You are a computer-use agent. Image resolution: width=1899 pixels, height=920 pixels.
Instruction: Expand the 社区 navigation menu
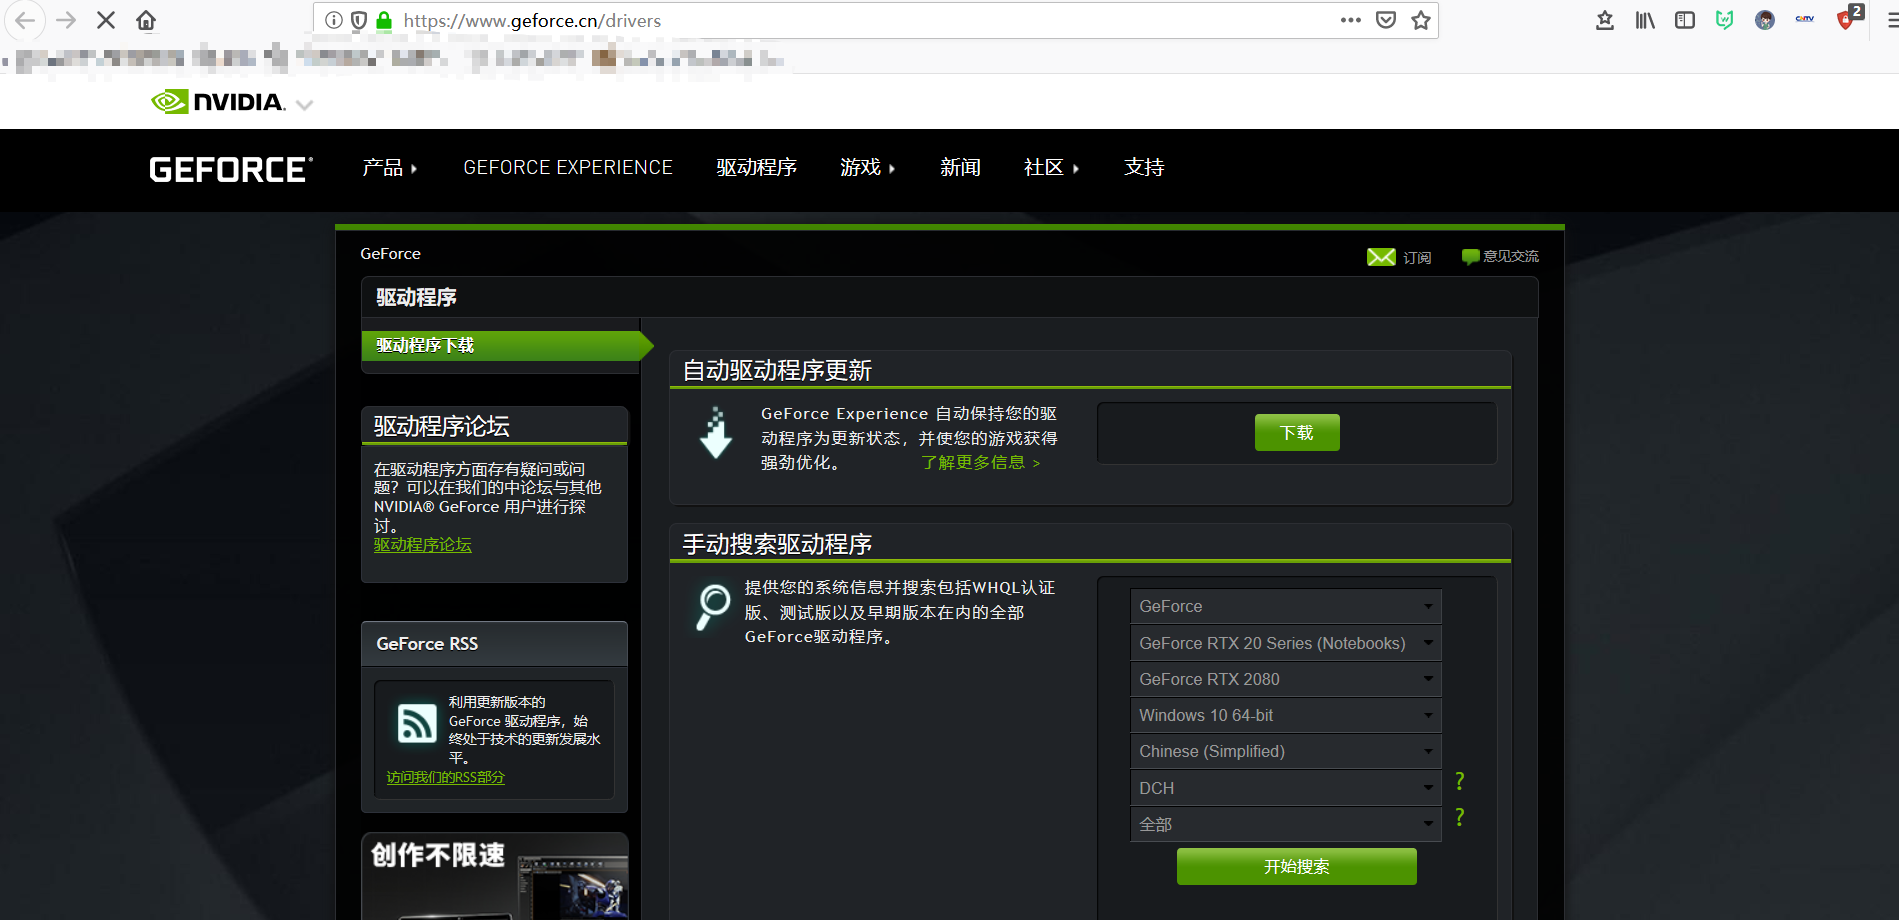[x=1051, y=168]
